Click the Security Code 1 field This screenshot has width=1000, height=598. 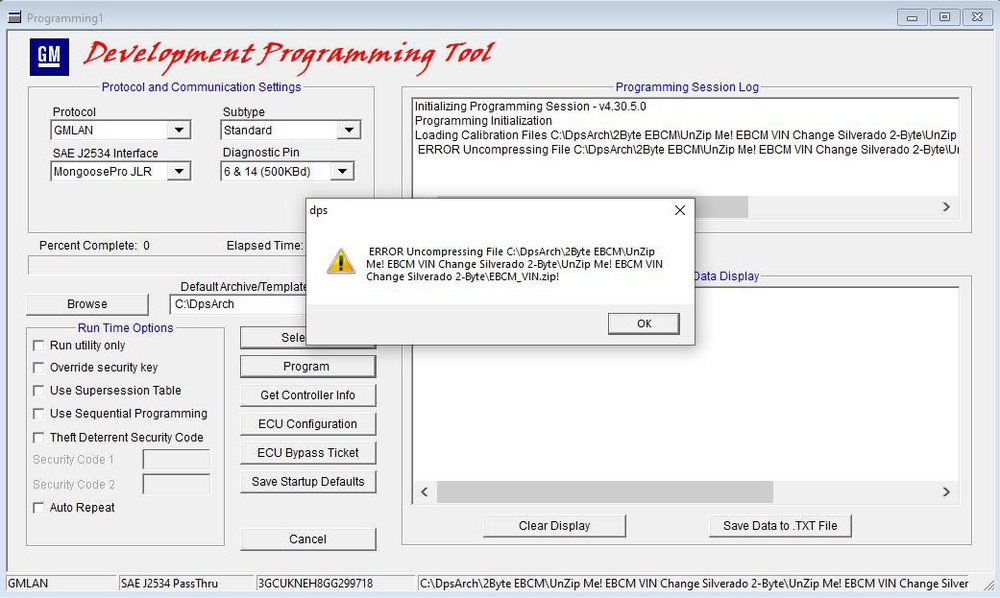[x=177, y=460]
